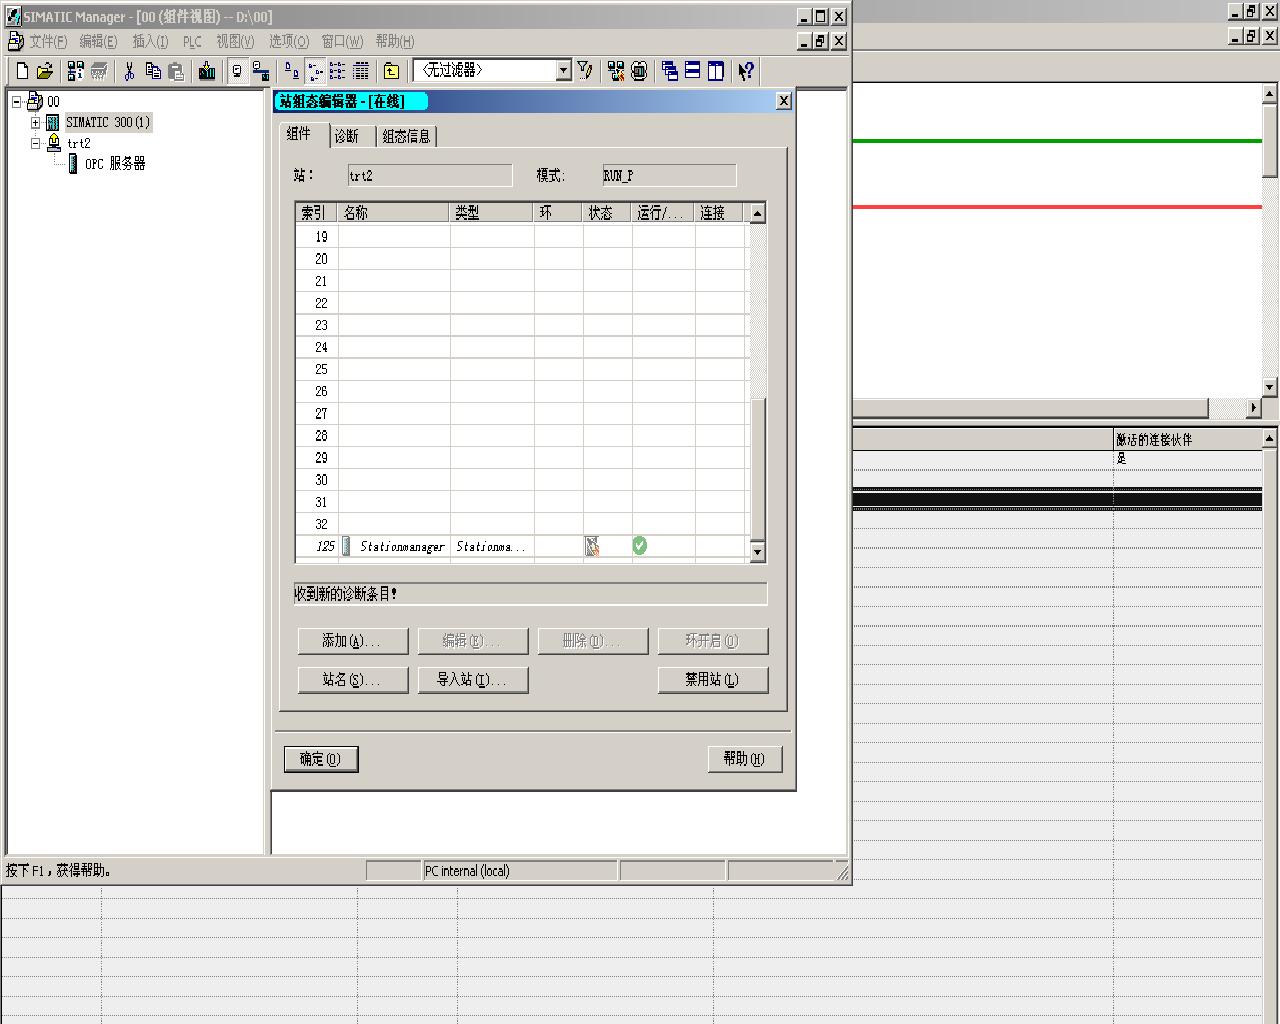Click the filter funnel icon

(x=585, y=71)
